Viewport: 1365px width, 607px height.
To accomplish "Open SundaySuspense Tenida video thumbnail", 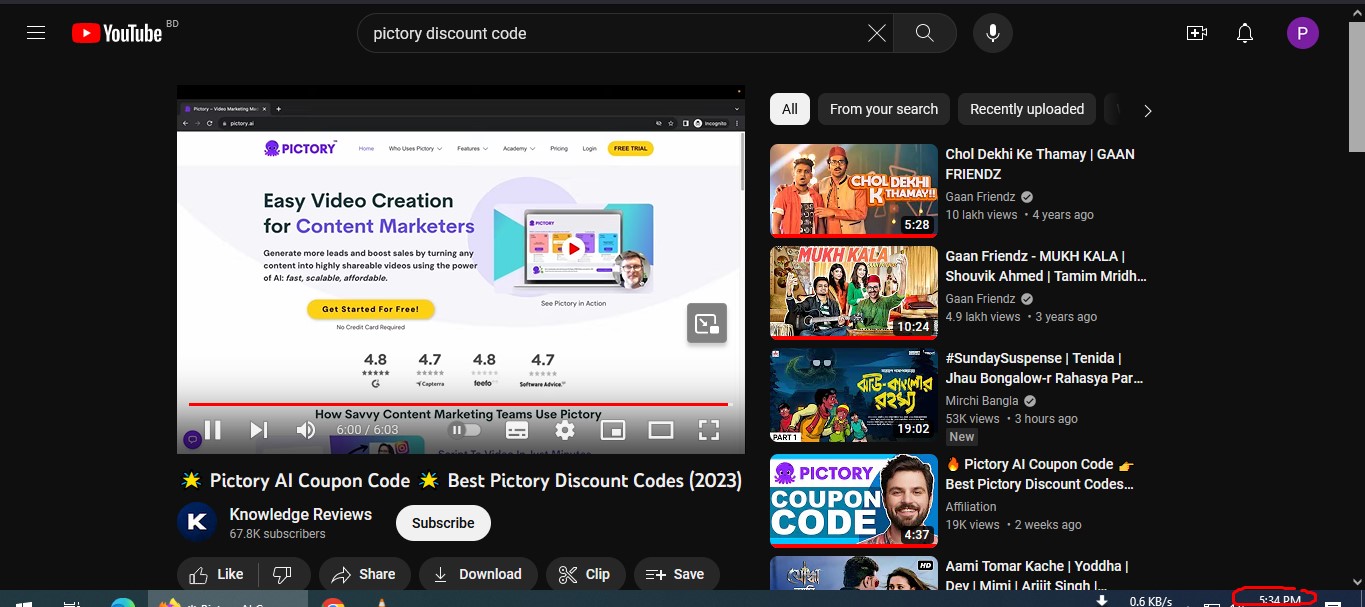I will click(x=854, y=395).
